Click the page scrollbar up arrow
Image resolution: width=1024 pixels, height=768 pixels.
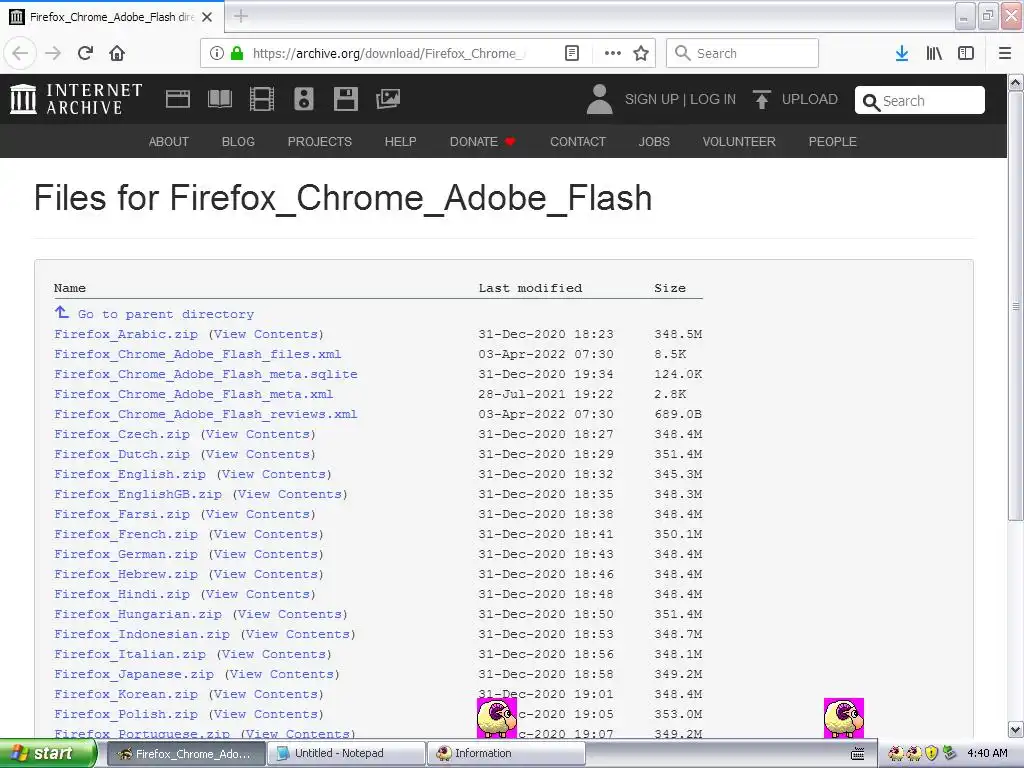pyautogui.click(x=1016, y=83)
